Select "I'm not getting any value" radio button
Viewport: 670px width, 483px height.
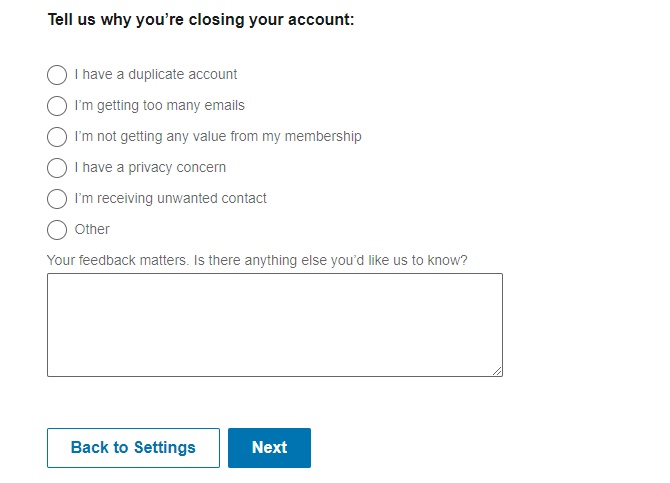pyautogui.click(x=57, y=137)
